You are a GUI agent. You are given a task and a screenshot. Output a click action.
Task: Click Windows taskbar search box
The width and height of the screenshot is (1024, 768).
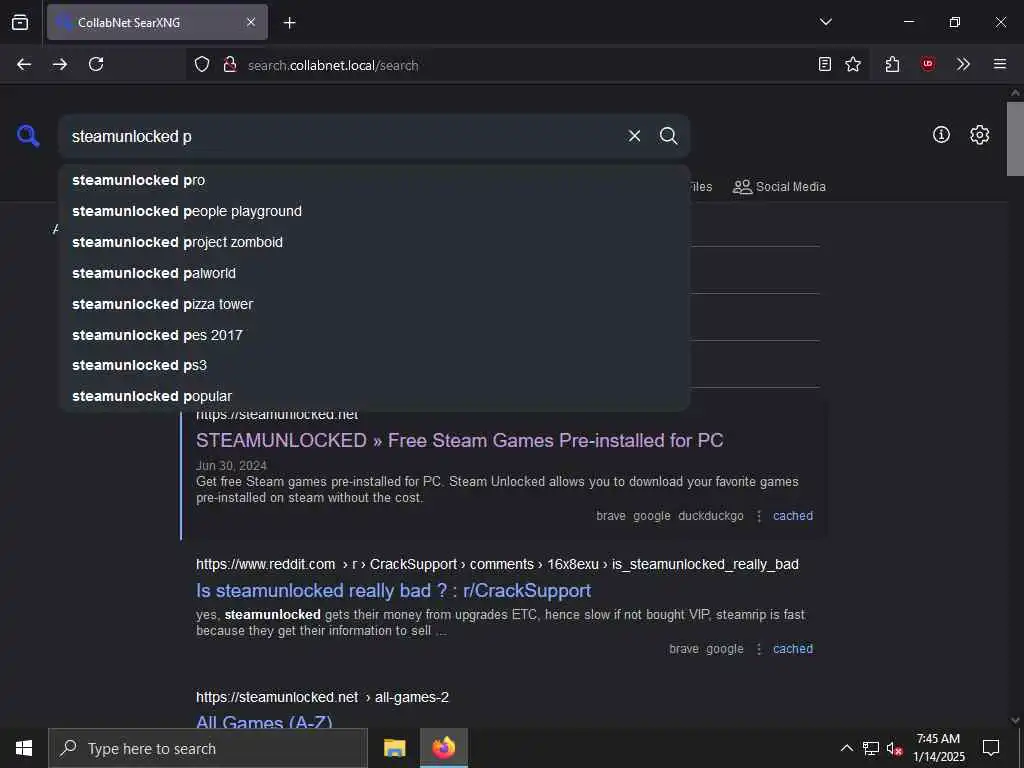(208, 748)
